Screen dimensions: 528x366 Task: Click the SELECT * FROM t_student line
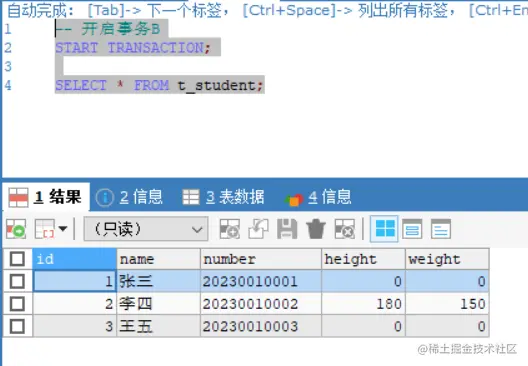point(159,85)
